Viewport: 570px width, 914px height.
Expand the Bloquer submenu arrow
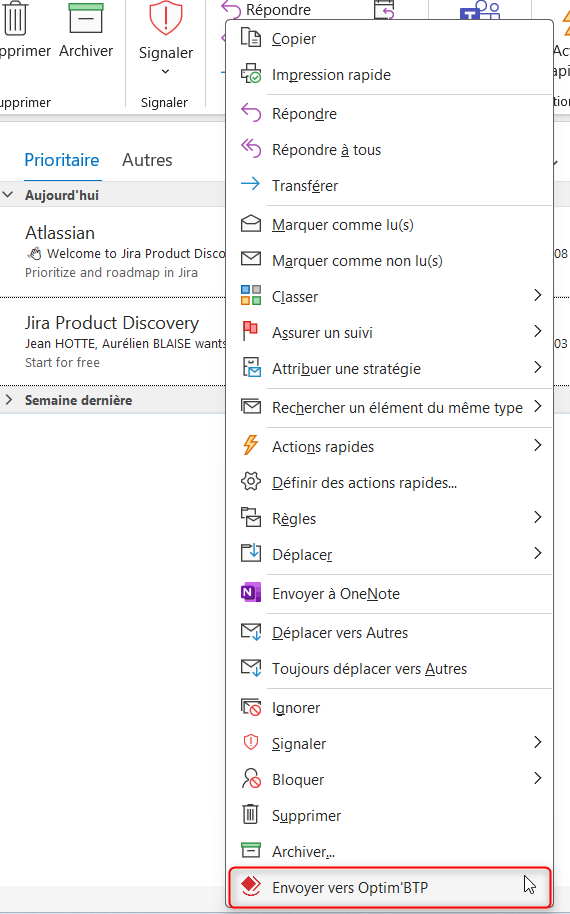point(537,778)
